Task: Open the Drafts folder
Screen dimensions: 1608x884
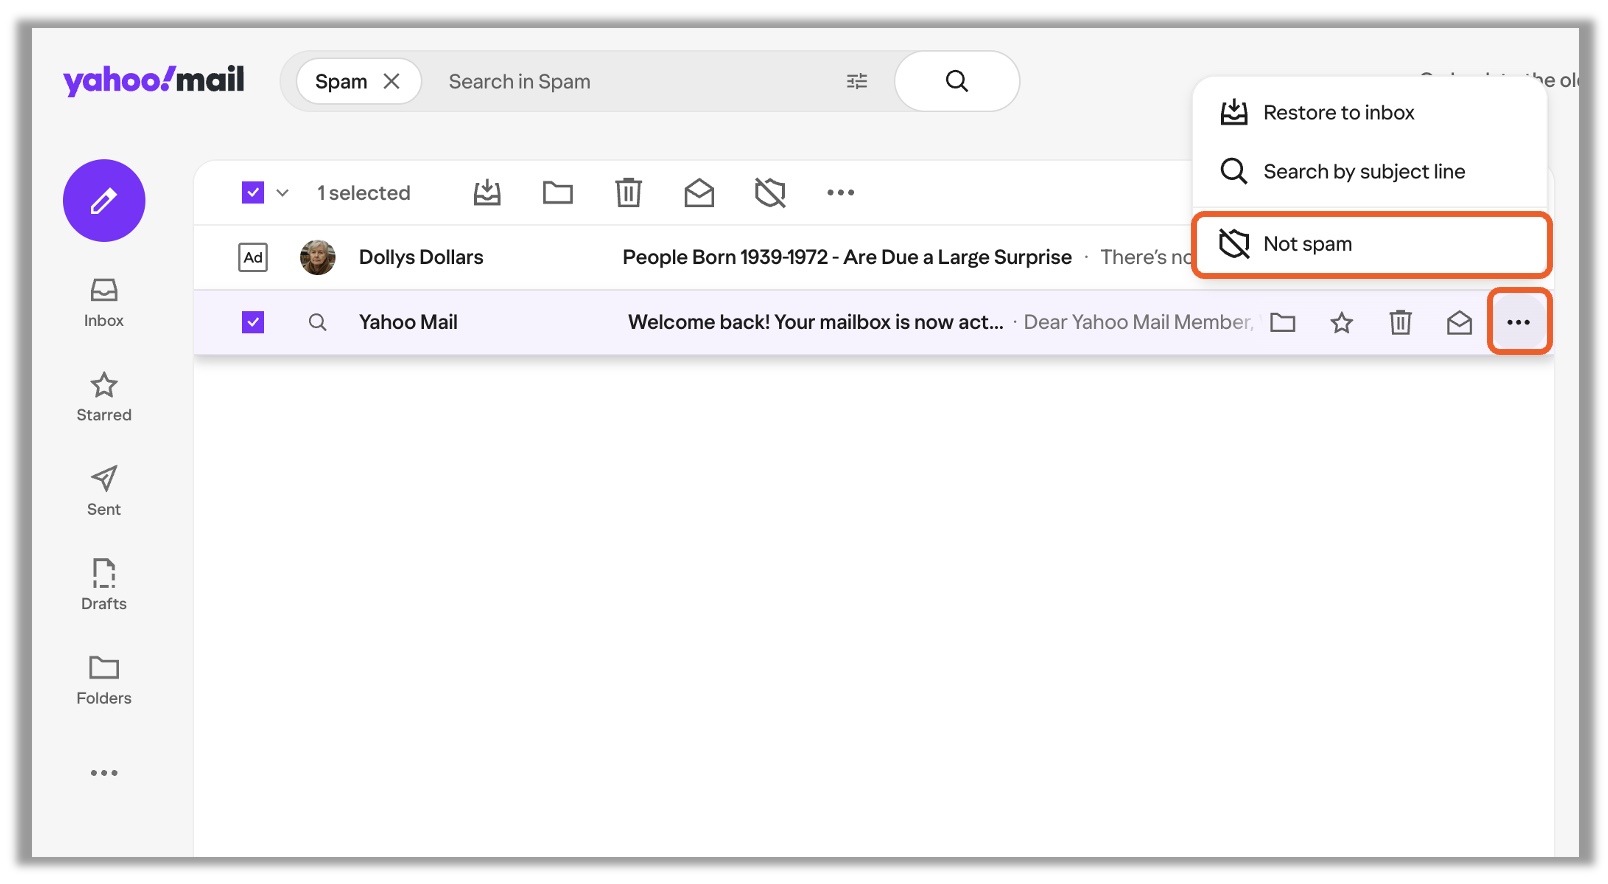Action: tap(104, 585)
